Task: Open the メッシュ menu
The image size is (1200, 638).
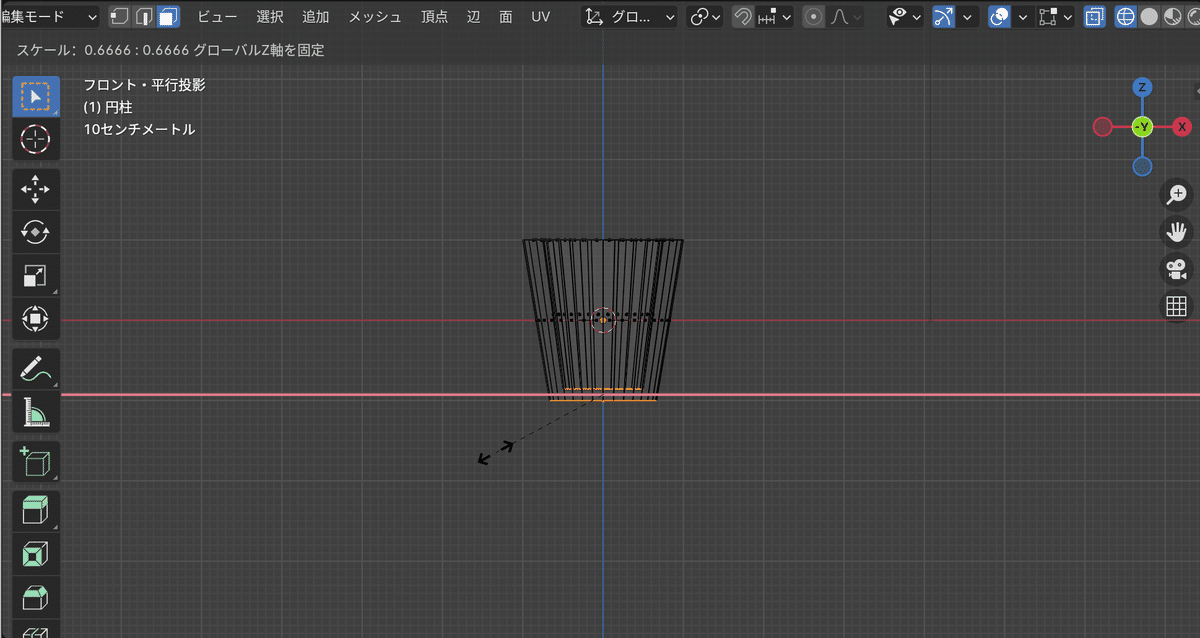Action: (375, 17)
